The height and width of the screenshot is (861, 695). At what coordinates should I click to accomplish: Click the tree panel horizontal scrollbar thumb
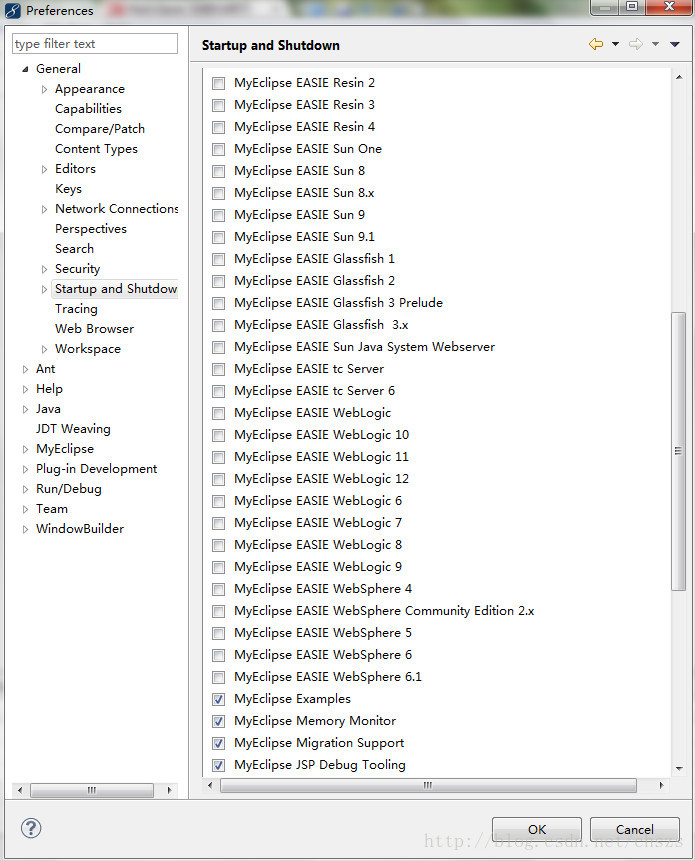[92, 790]
